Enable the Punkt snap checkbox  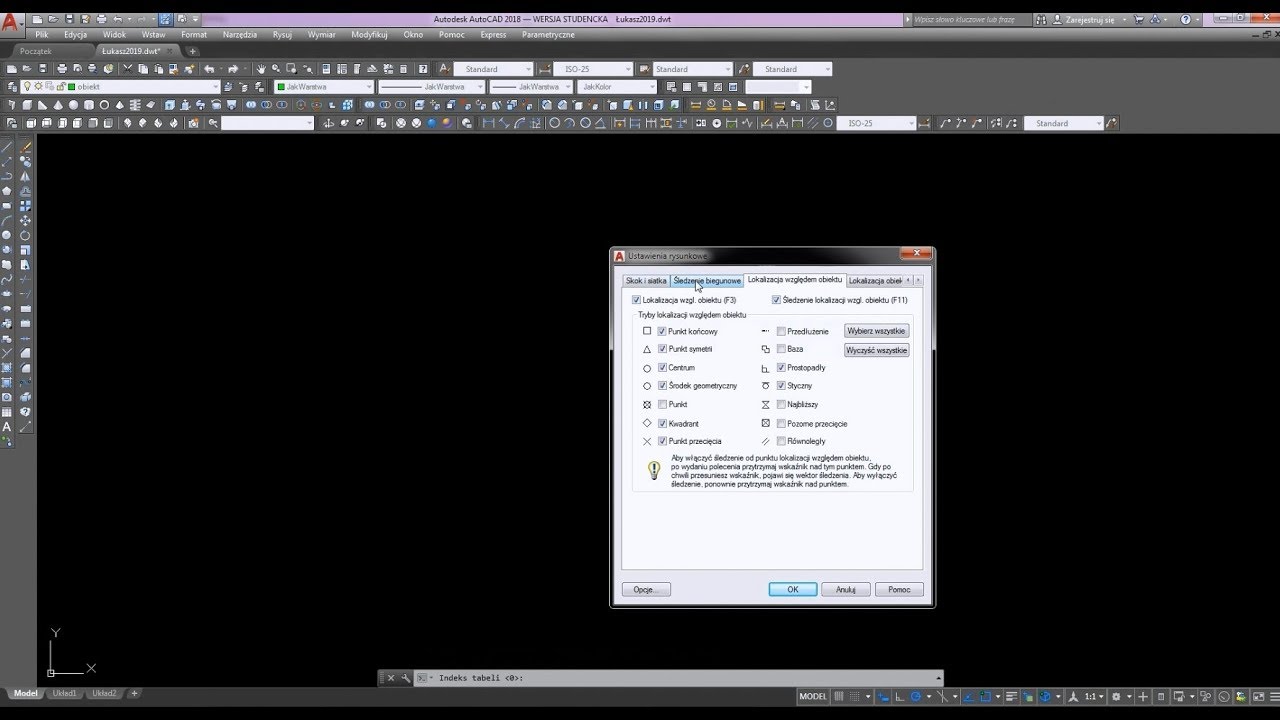(662, 405)
